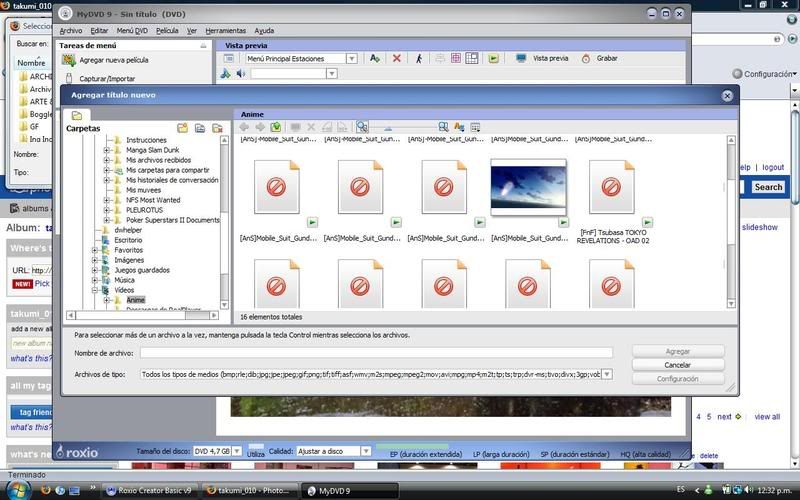
Task: Select the Escritorio item in tree
Action: point(128,240)
